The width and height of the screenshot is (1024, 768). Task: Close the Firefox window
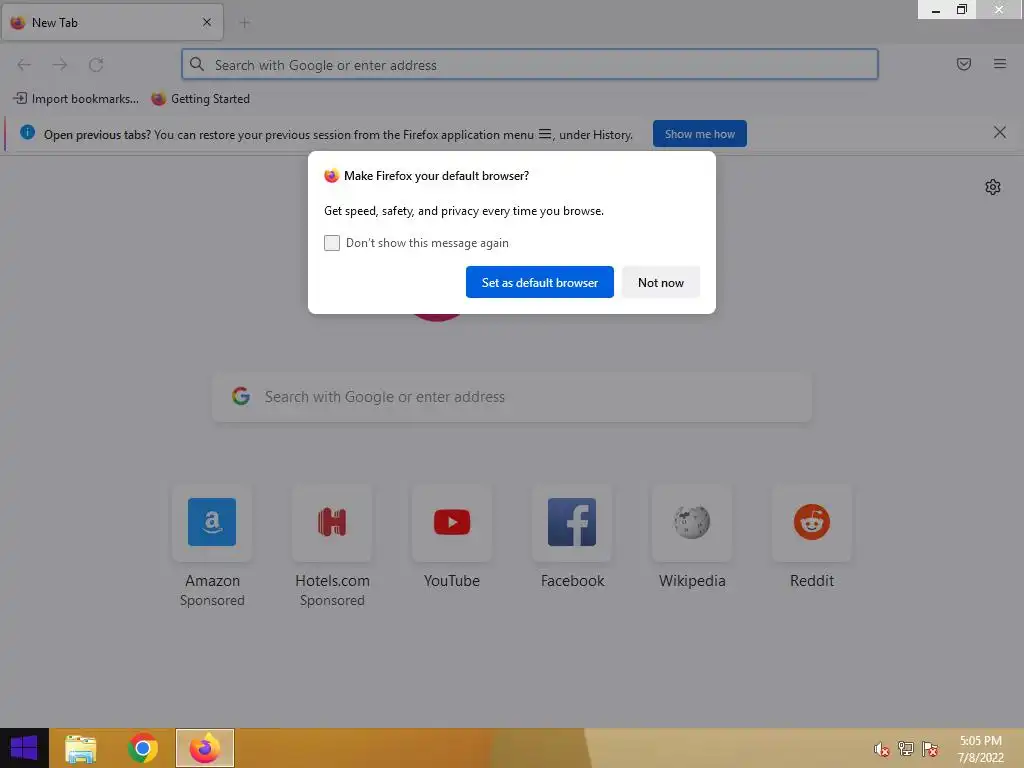999,10
